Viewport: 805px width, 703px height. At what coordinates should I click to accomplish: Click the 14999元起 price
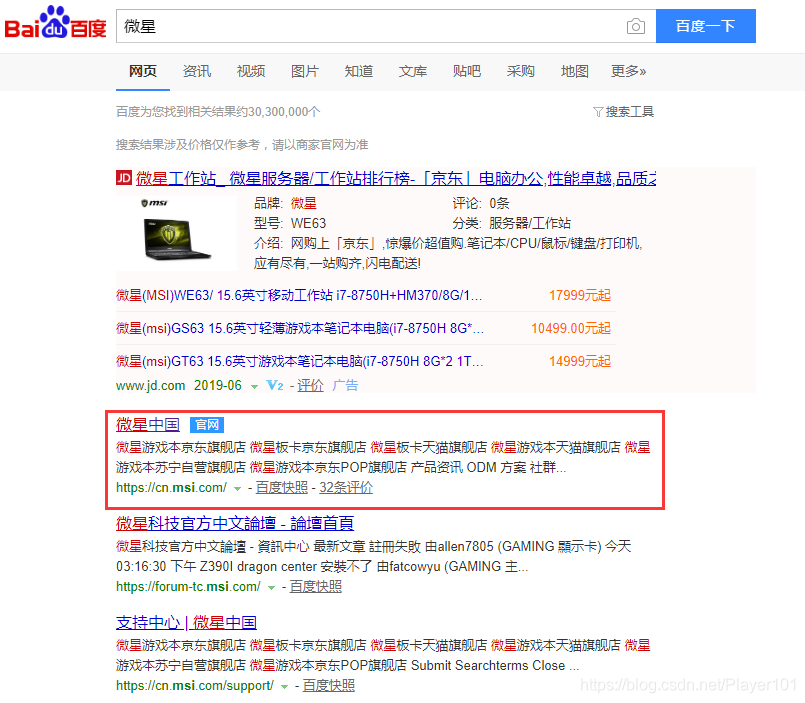tap(580, 361)
